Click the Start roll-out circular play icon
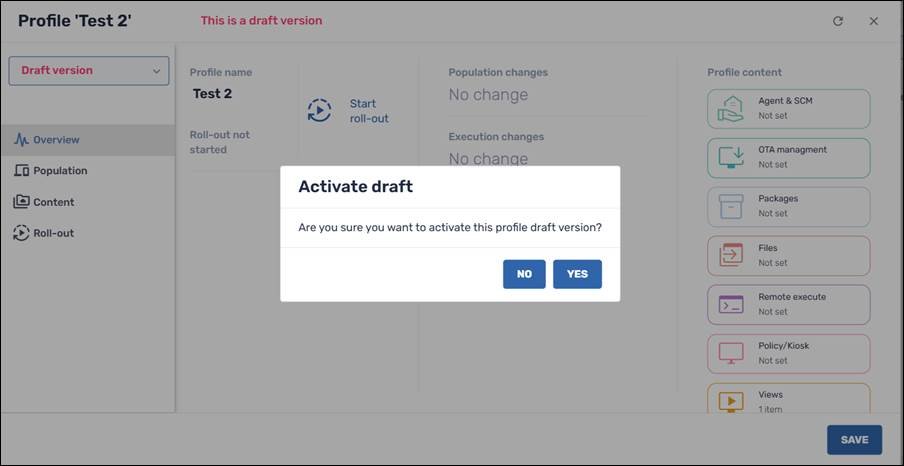Viewport: 904px width, 466px height. pyautogui.click(x=319, y=111)
